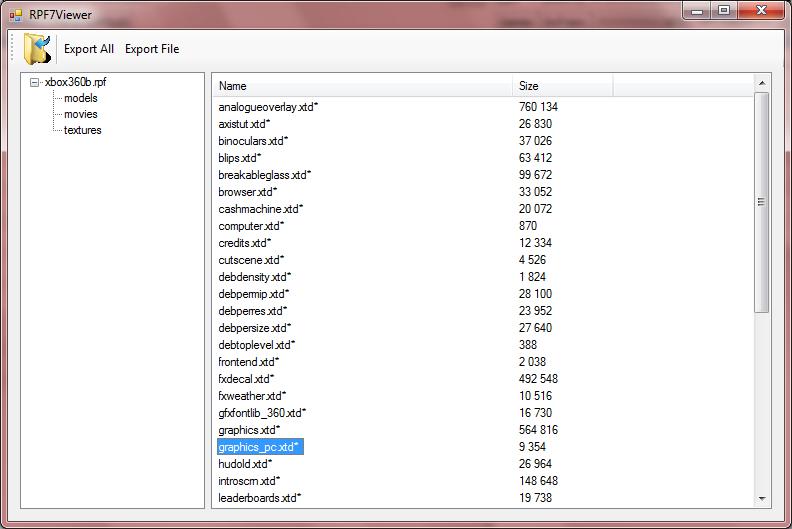Select debperres.xtd file
The width and height of the screenshot is (792, 529).
(x=253, y=311)
